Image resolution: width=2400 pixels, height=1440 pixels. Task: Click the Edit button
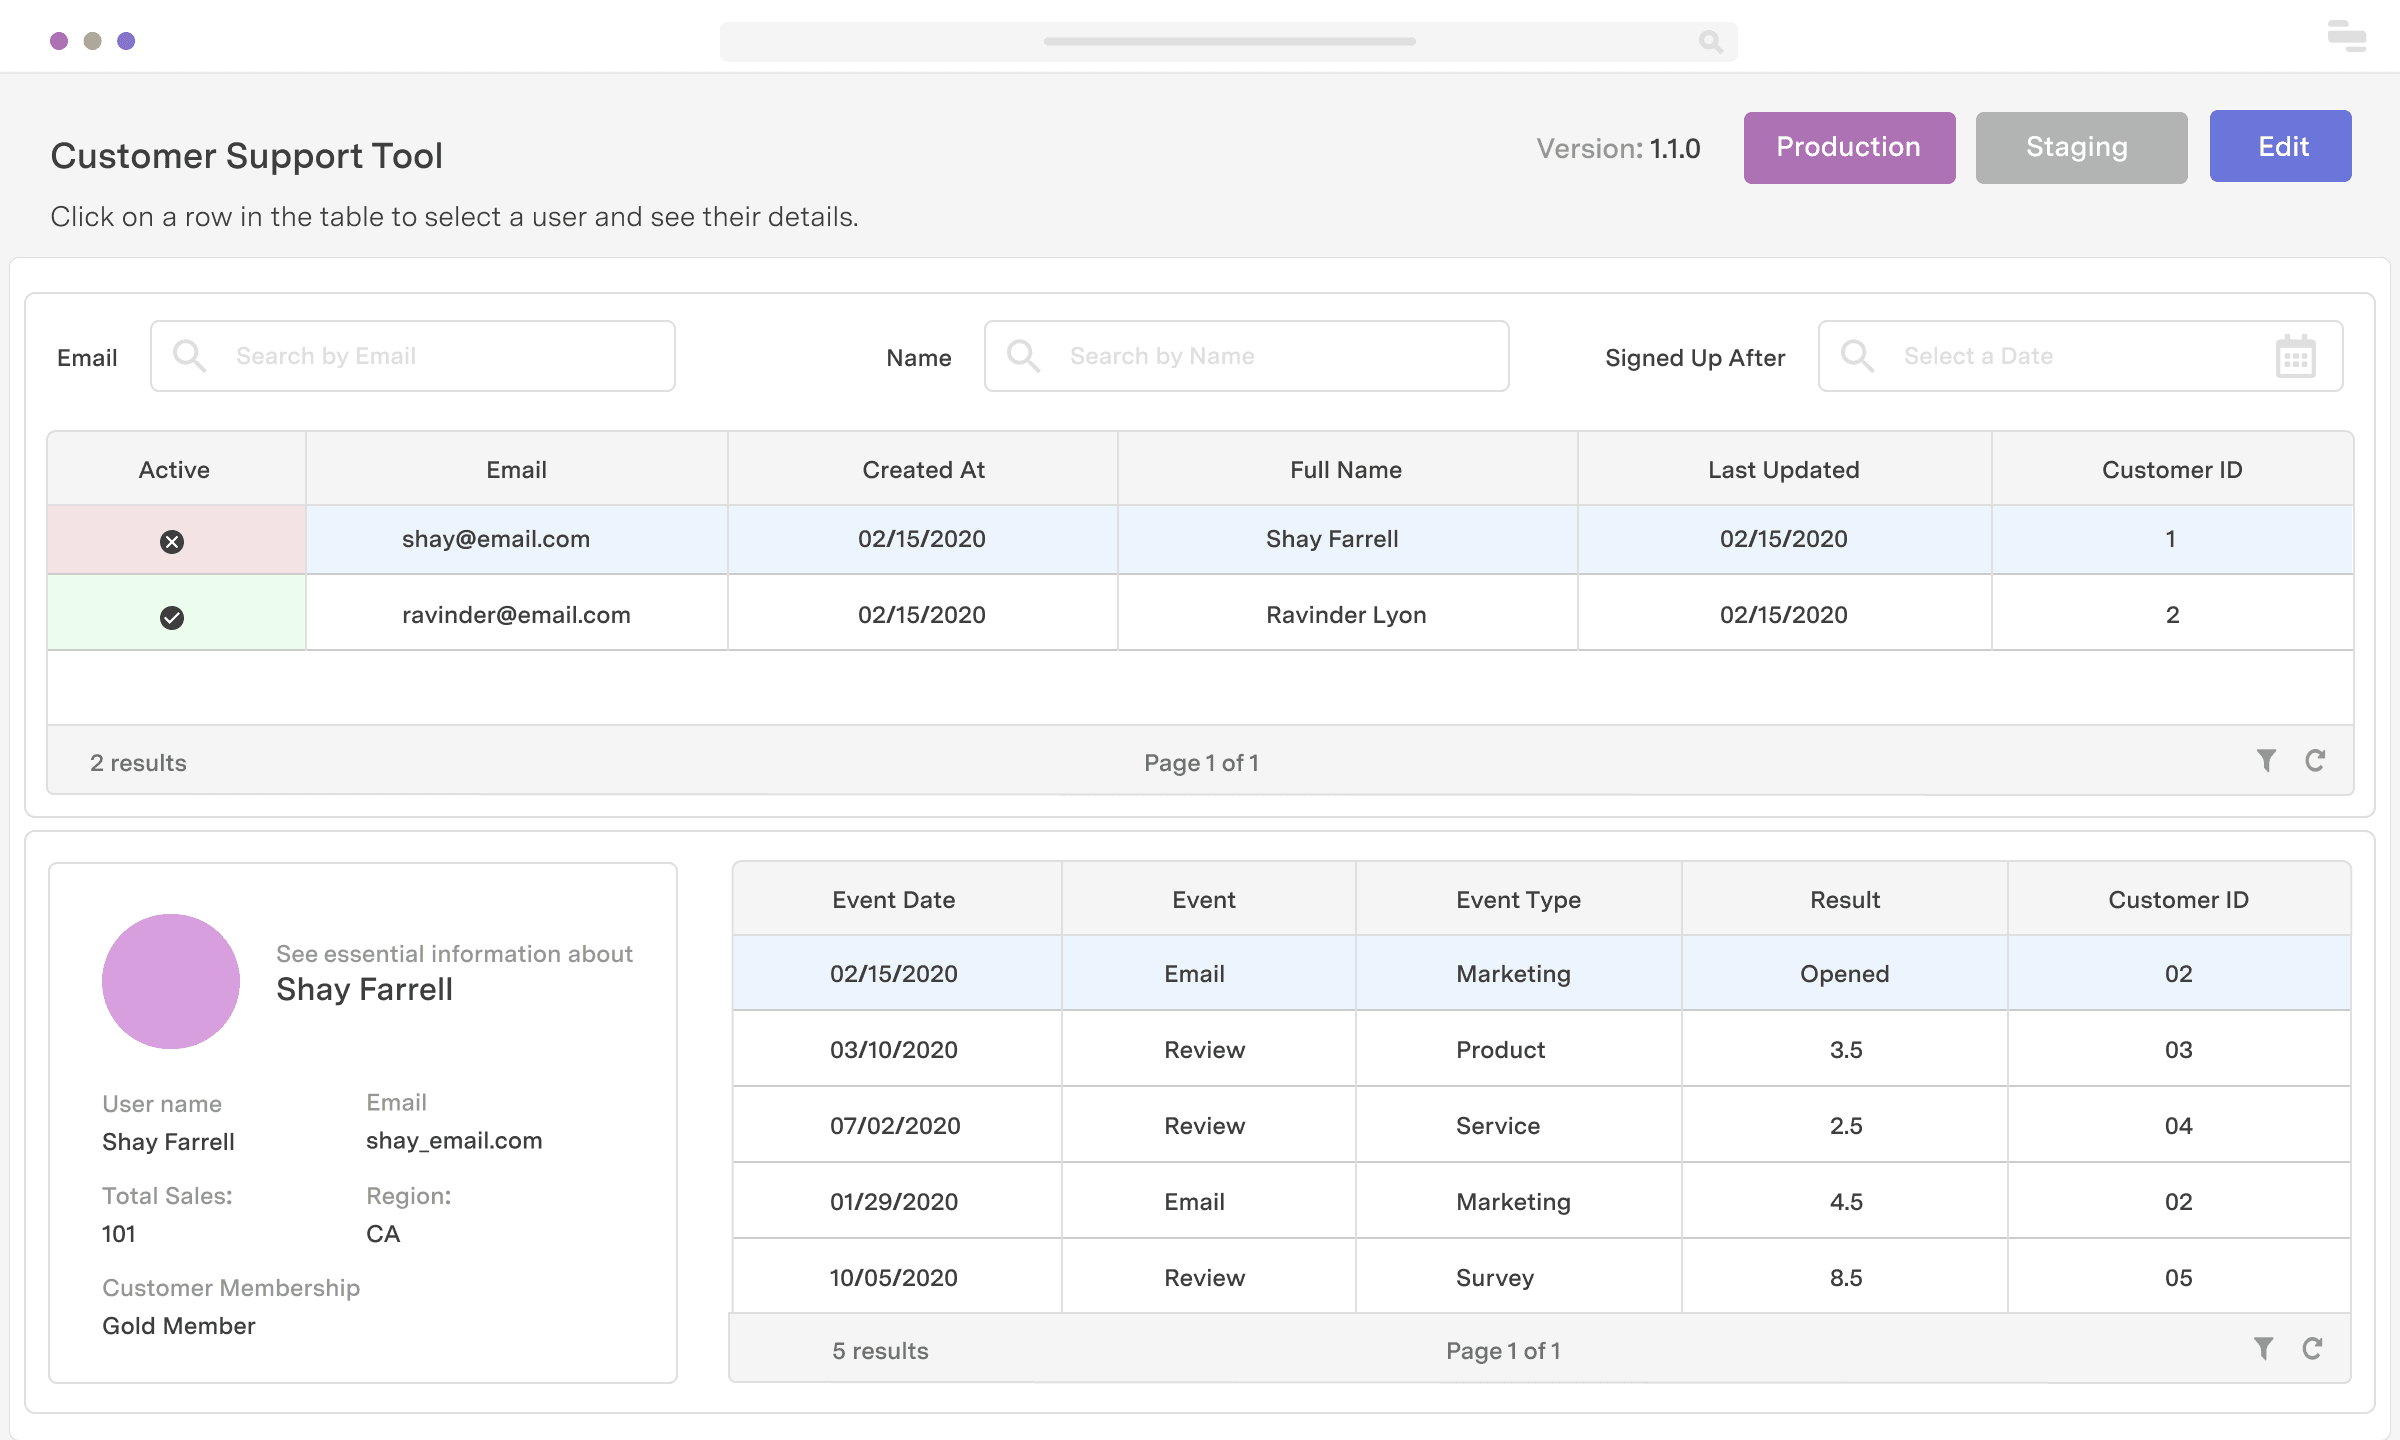point(2281,146)
